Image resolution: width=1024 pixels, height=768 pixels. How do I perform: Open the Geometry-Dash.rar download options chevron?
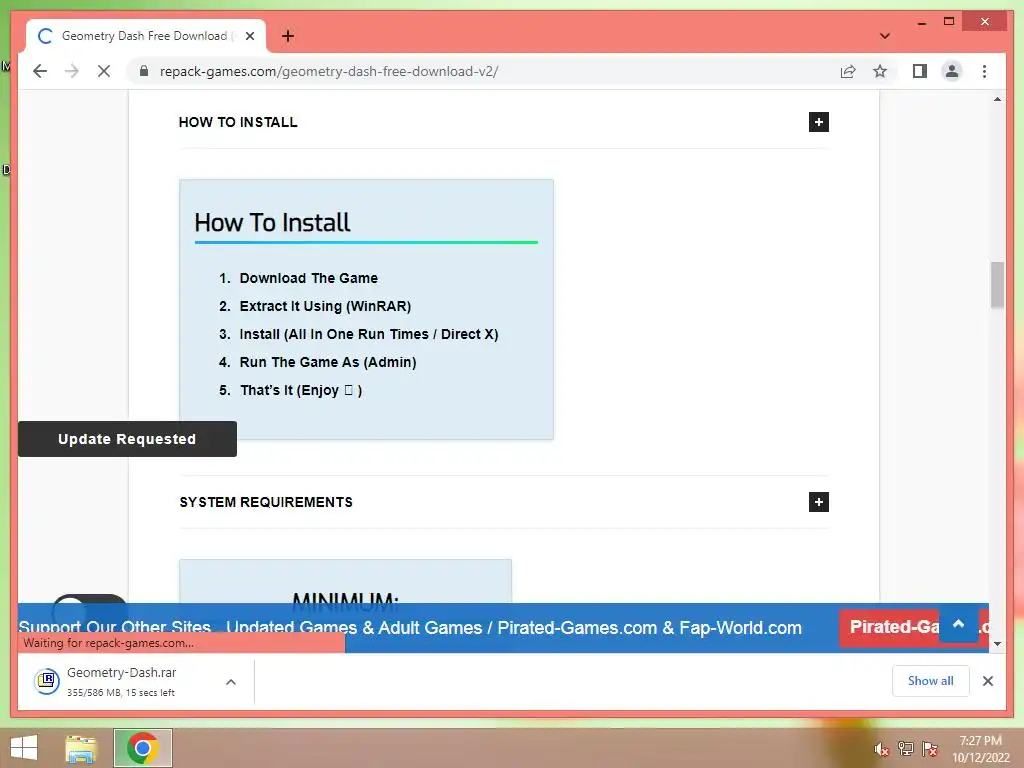pos(231,682)
